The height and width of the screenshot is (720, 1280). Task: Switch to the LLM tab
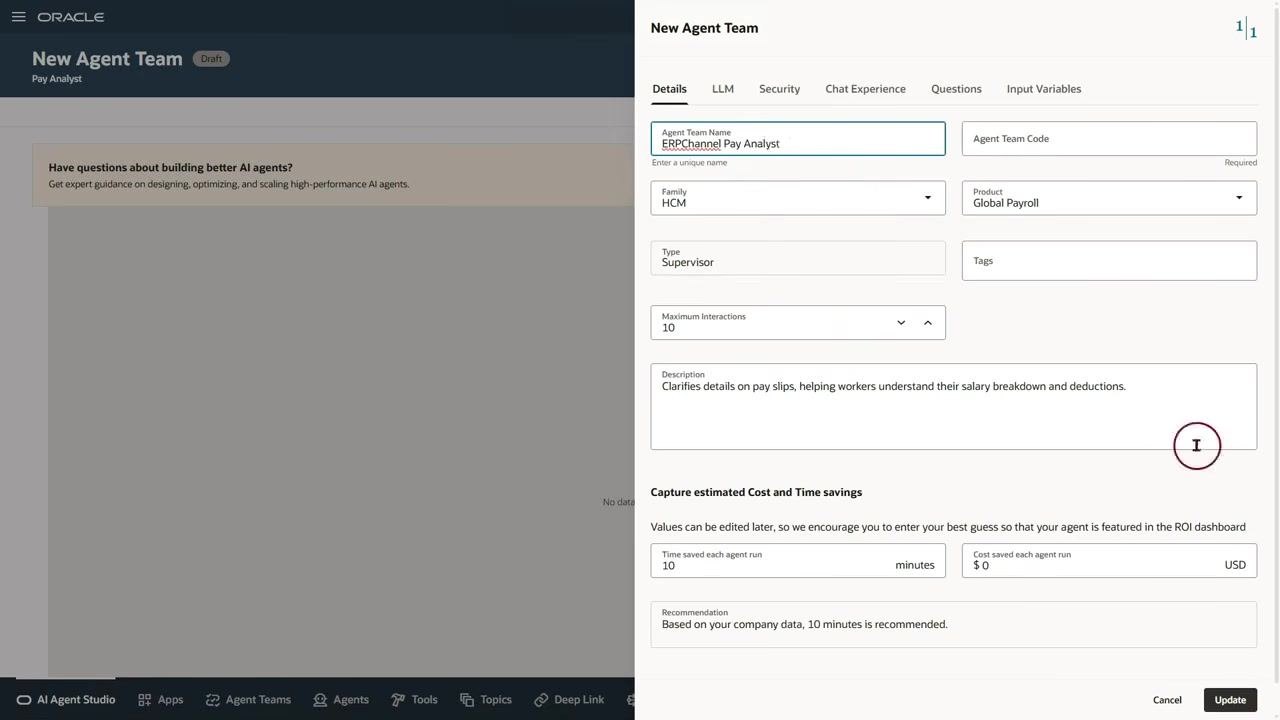click(723, 89)
